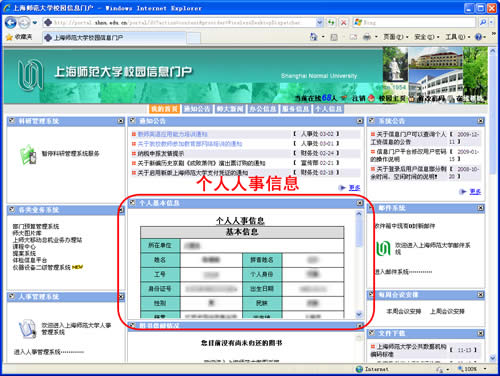Go back with the IE Back arrow

coord(11,23)
